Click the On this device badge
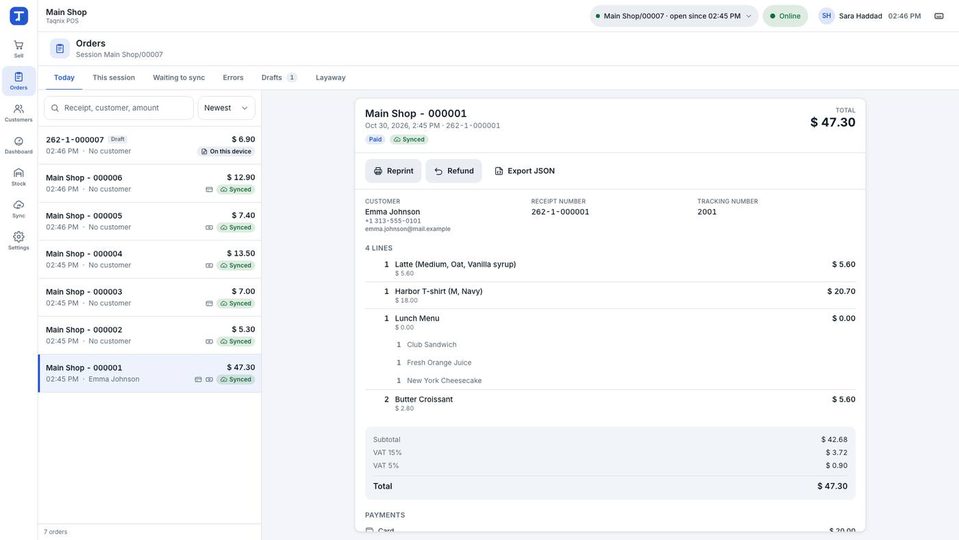This screenshot has width=959, height=540. tap(226, 152)
